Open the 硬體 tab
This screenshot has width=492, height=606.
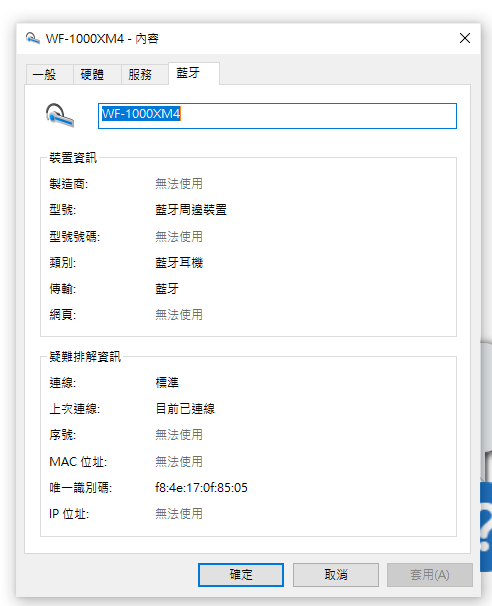coord(97,74)
